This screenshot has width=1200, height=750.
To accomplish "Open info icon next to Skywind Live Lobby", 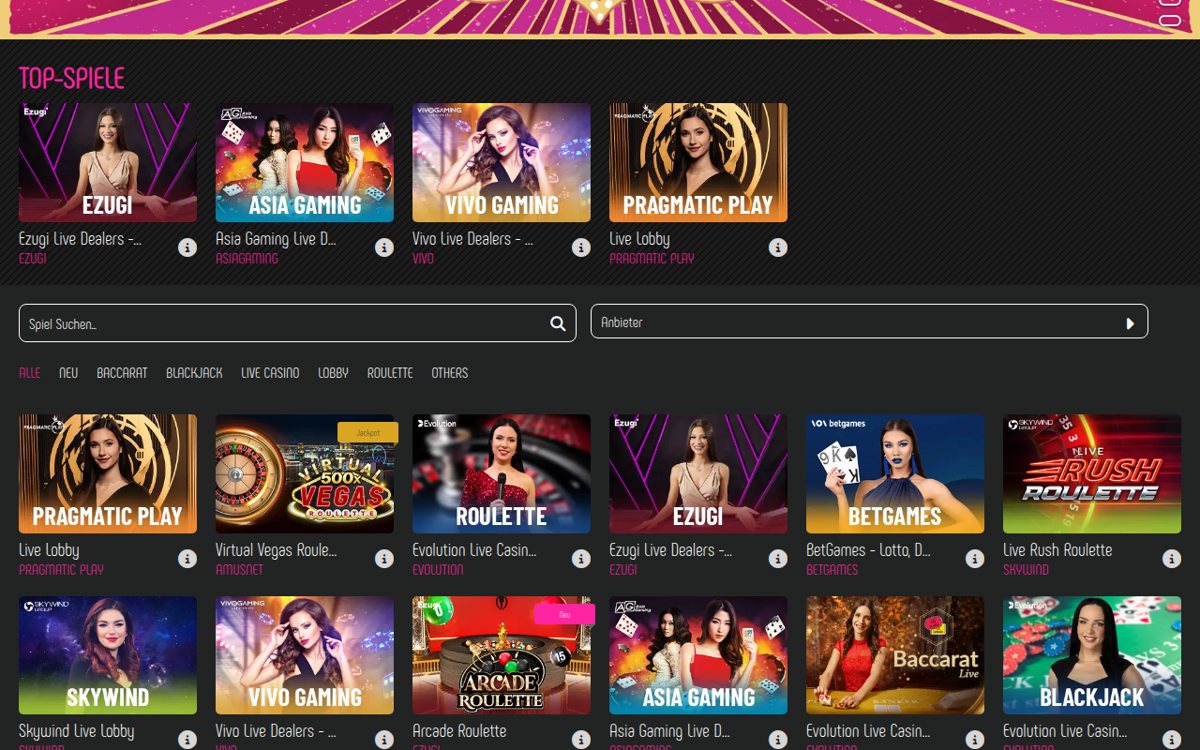I will coord(187,739).
